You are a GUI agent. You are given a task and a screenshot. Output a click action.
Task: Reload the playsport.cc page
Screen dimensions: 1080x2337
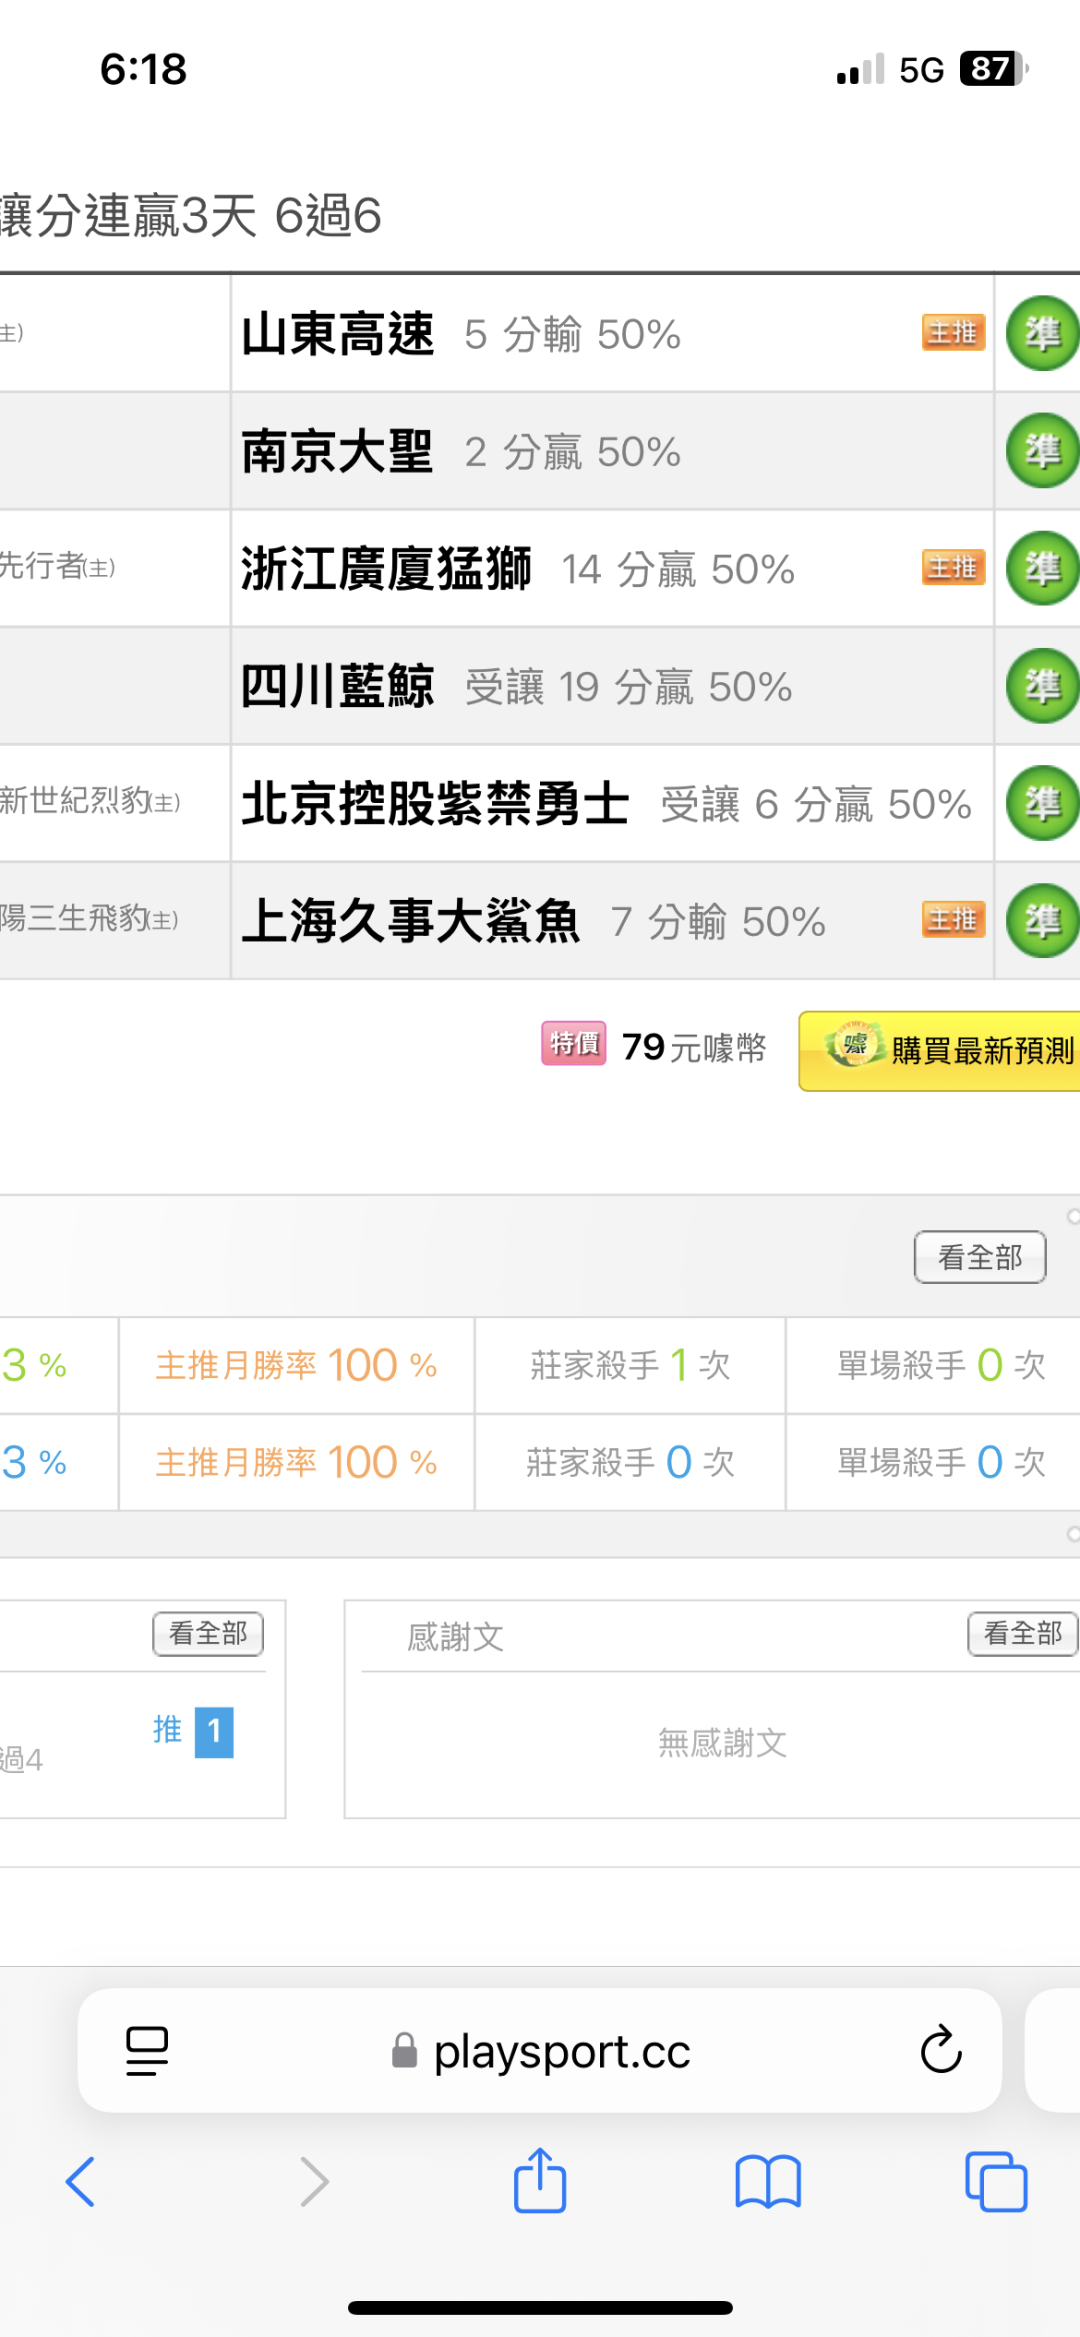[x=940, y=2050]
